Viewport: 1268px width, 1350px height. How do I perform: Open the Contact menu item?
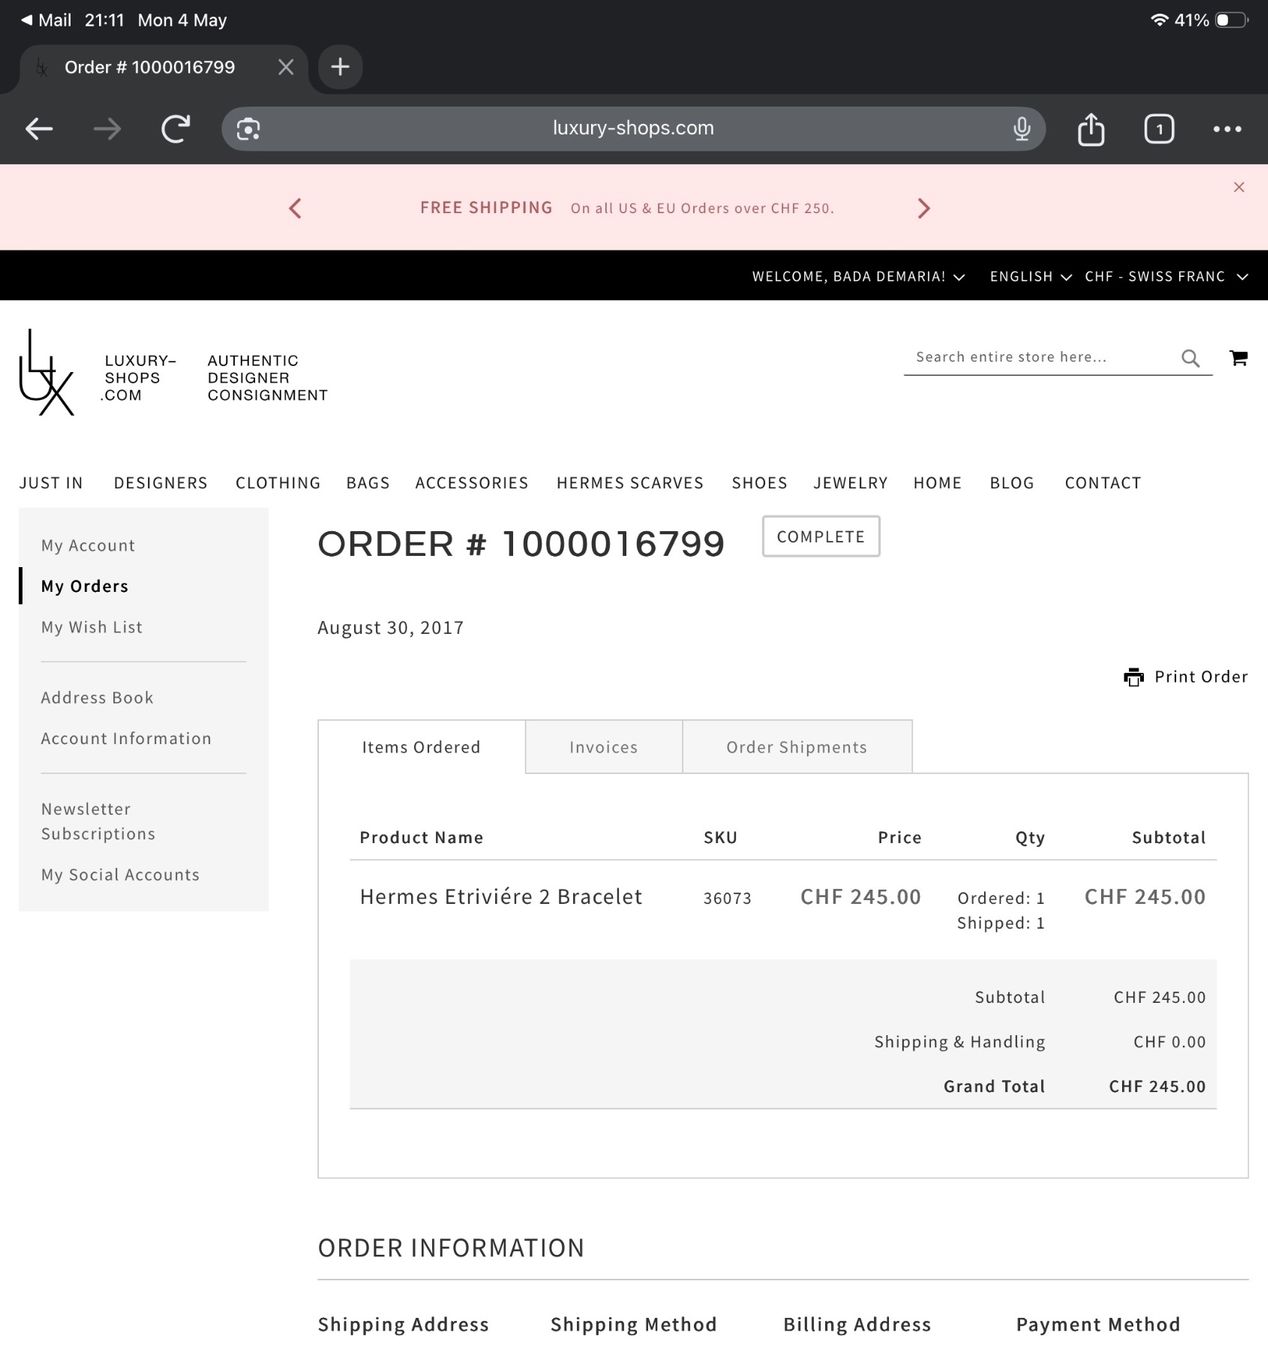(1103, 483)
